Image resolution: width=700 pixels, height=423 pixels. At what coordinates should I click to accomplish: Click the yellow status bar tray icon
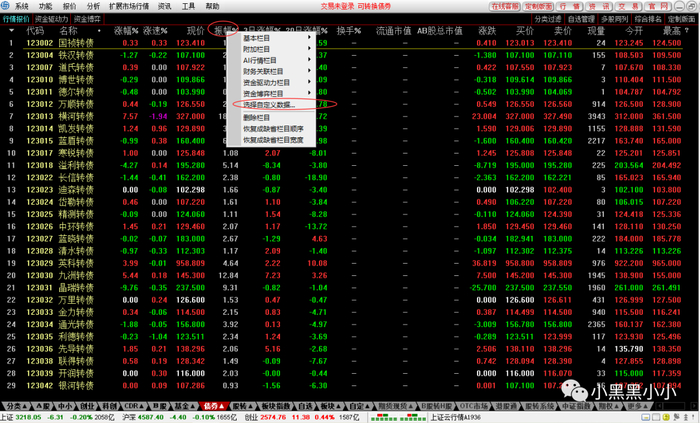pos(666,417)
